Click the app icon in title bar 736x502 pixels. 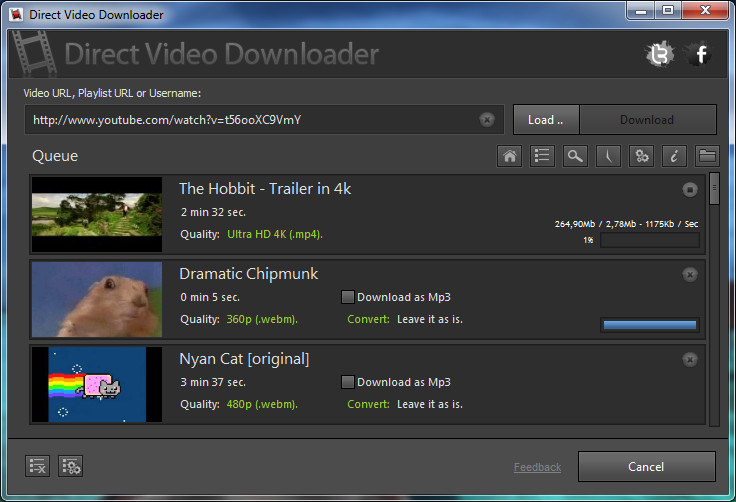(x=16, y=15)
